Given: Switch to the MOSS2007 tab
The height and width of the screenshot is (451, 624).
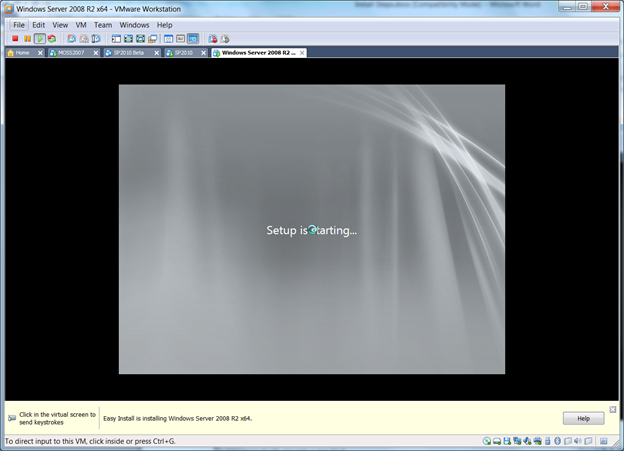Looking at the screenshot, I should click(x=70, y=53).
